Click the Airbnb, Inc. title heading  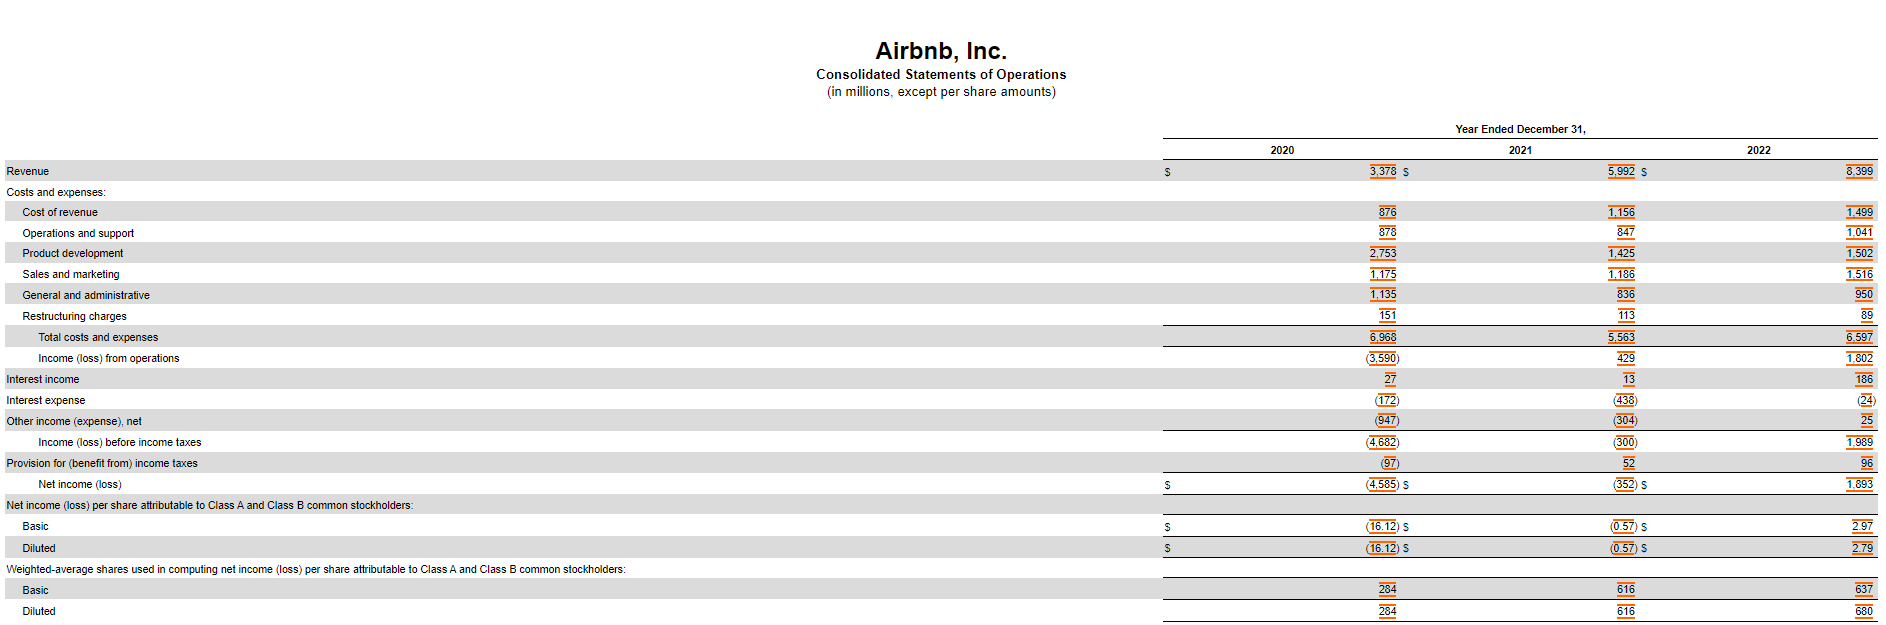(941, 51)
